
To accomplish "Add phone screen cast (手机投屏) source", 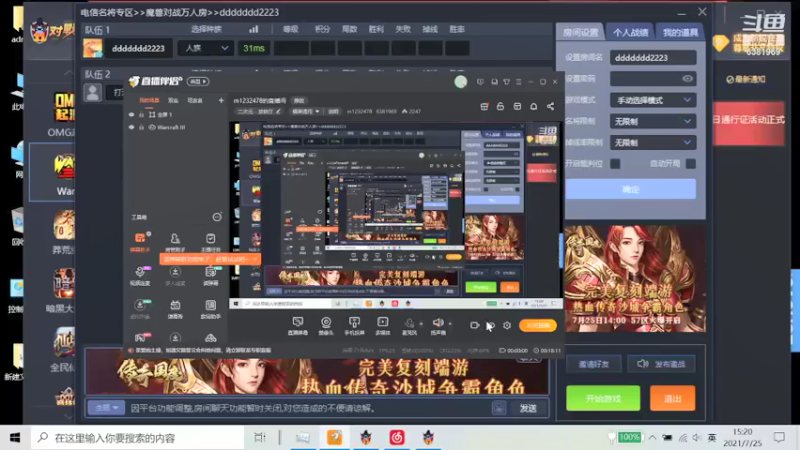I will point(354,325).
